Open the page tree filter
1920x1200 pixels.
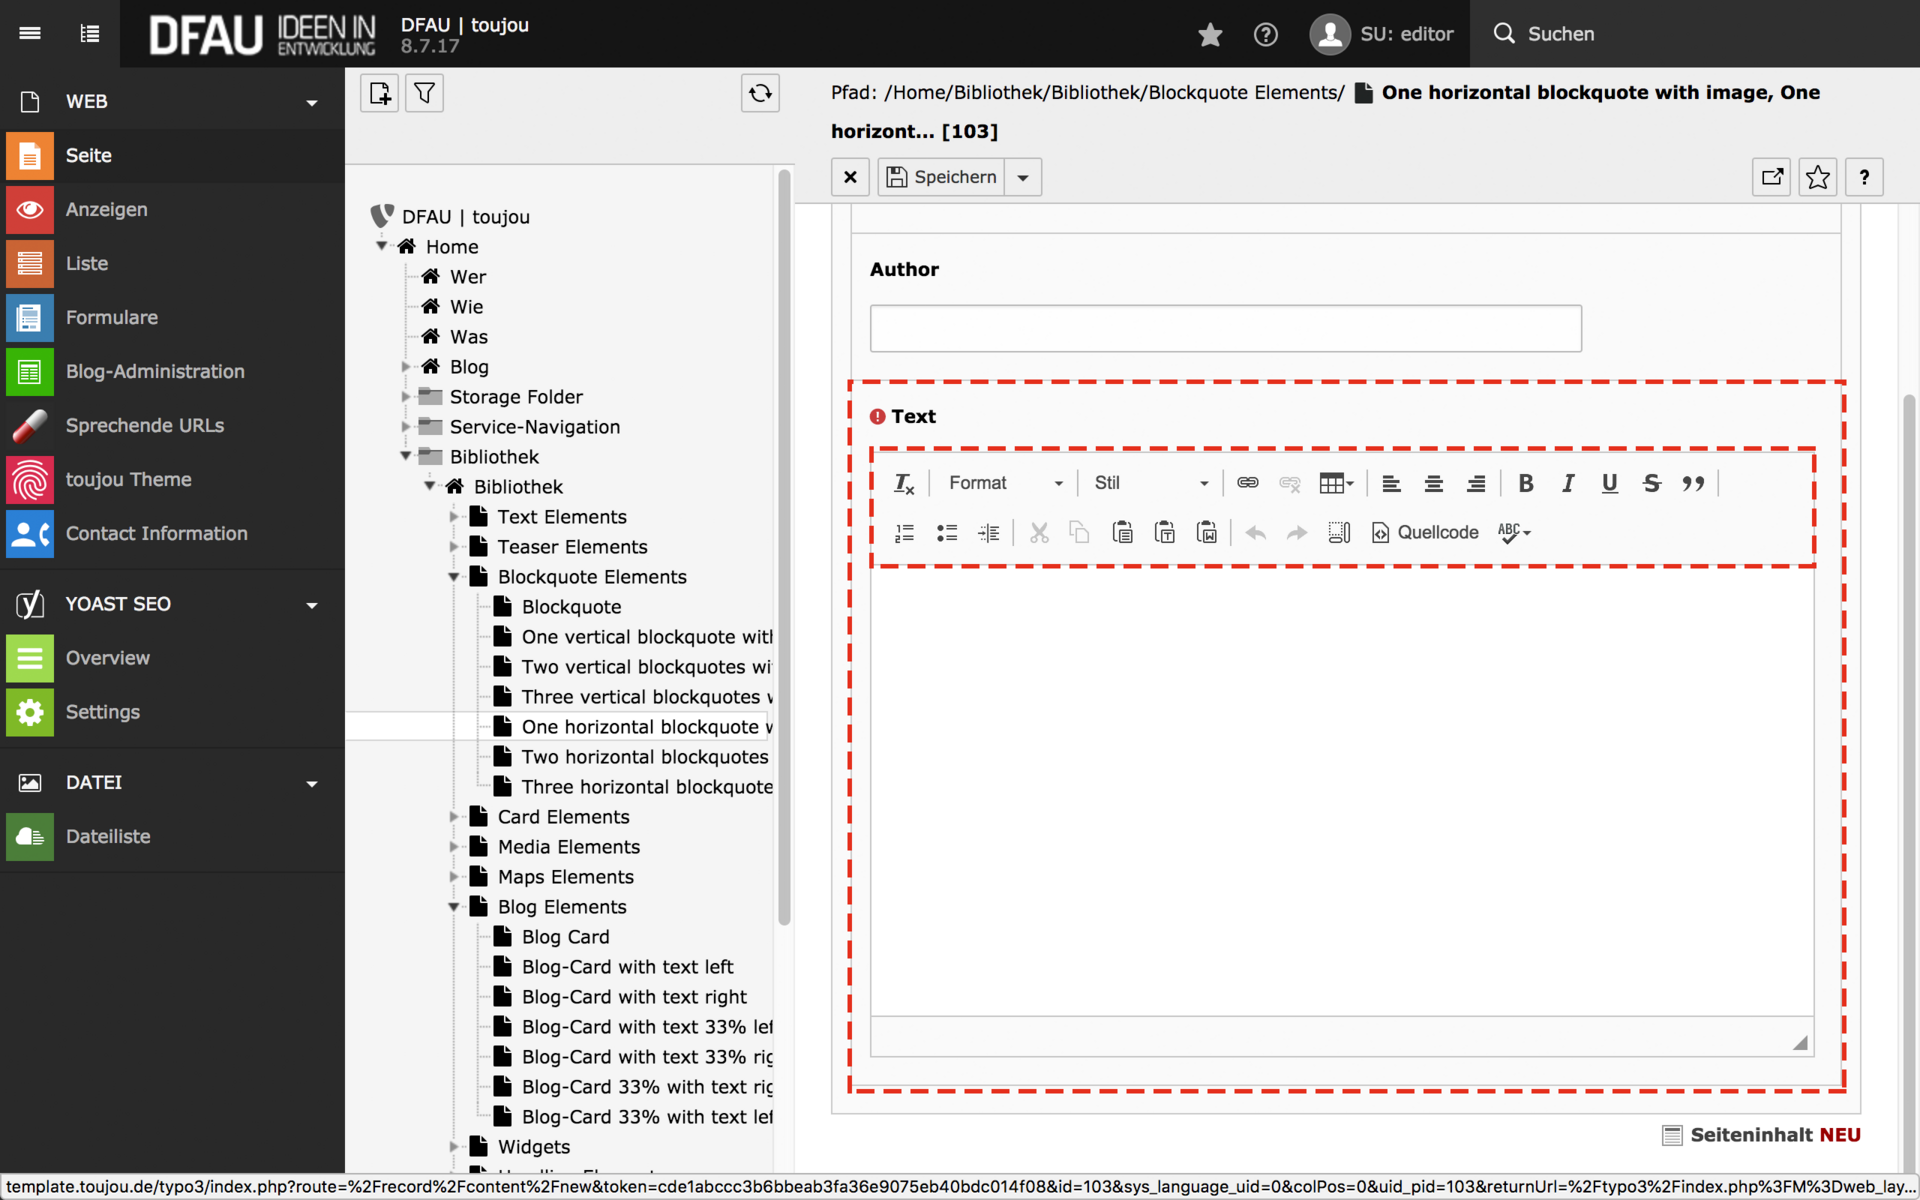point(425,93)
